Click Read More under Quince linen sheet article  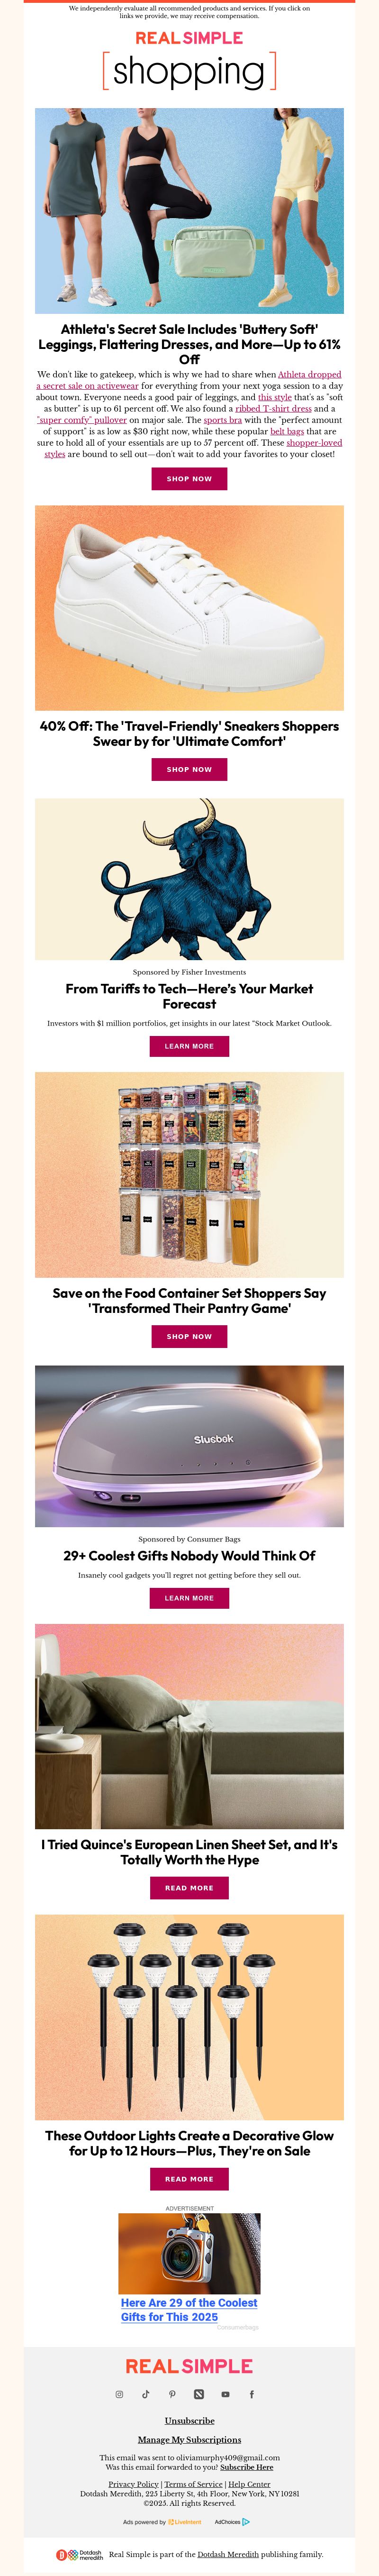pos(189,1888)
